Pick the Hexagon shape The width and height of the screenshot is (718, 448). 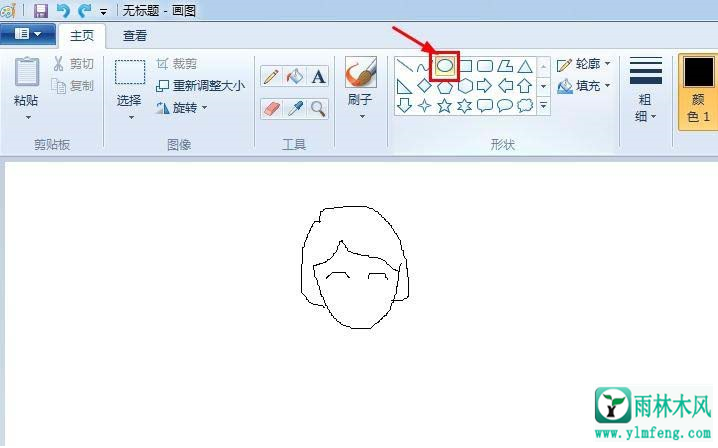tap(465, 86)
